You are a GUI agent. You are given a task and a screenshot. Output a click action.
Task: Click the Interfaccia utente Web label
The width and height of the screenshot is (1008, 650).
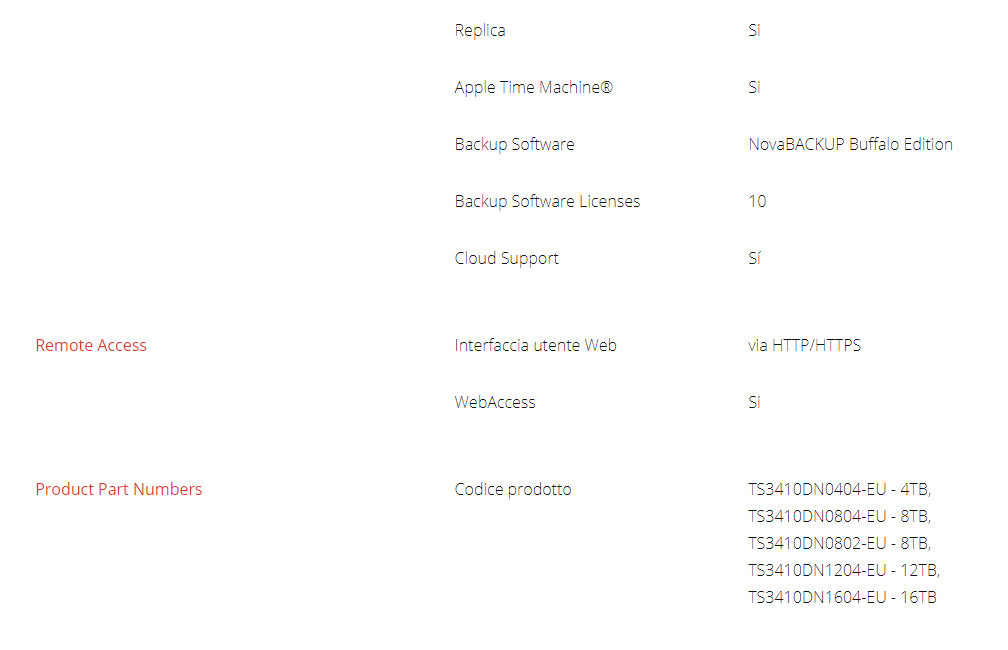[x=535, y=345]
